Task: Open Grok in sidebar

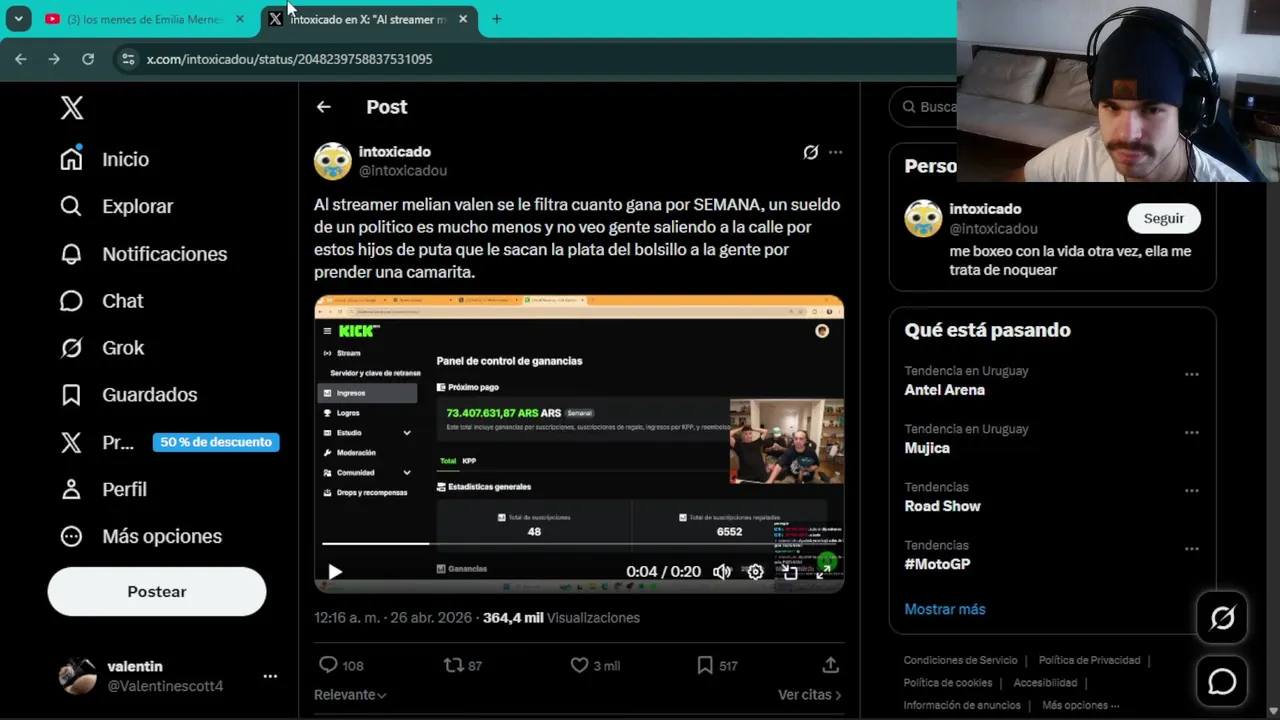Action: click(x=102, y=348)
